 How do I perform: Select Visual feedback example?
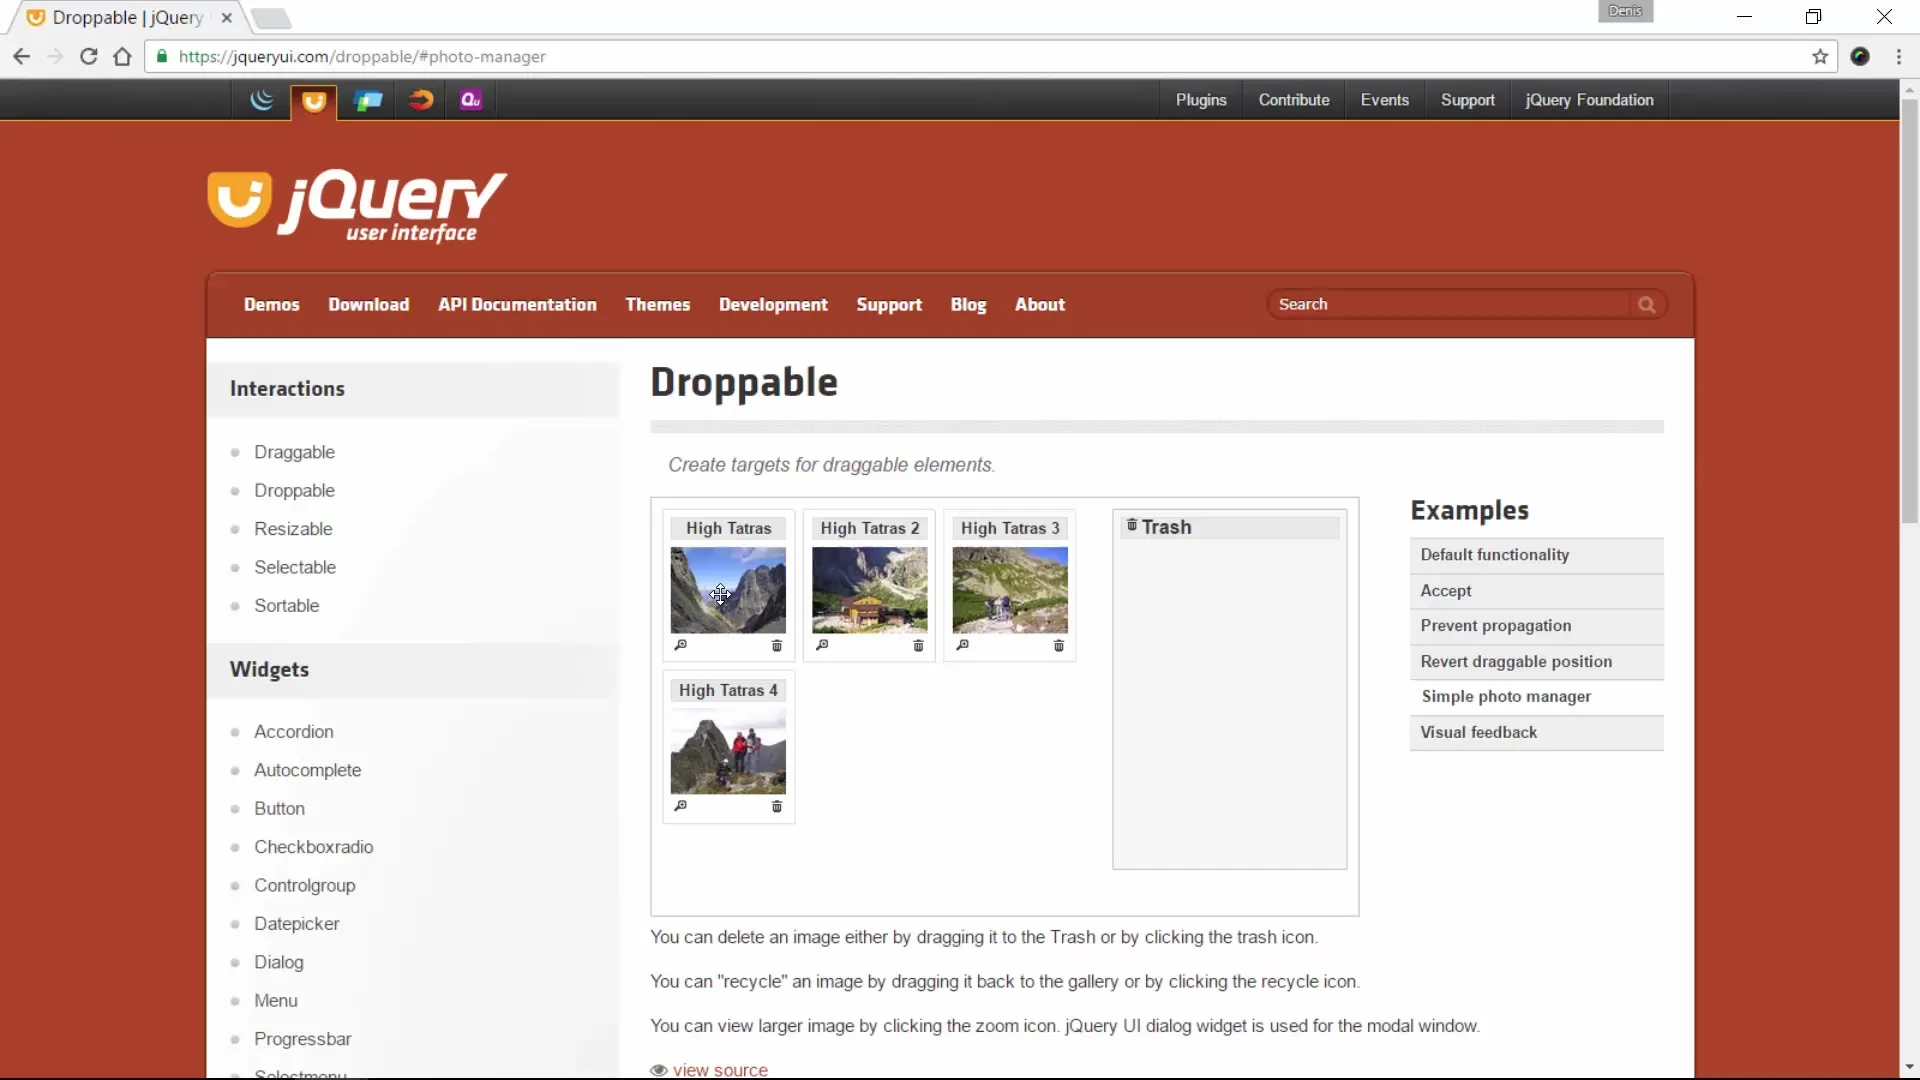click(1537, 733)
